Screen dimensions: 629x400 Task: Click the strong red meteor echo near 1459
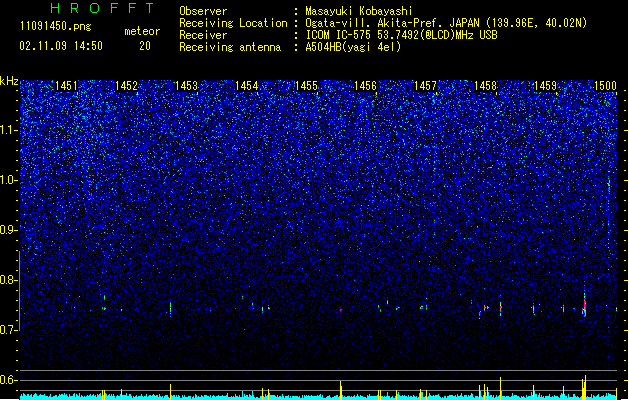tap(584, 306)
